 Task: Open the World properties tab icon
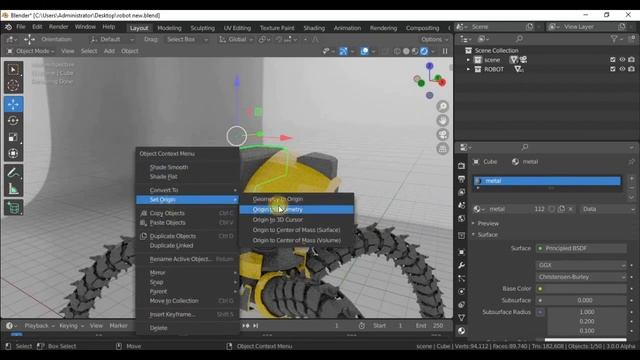[x=461, y=218]
